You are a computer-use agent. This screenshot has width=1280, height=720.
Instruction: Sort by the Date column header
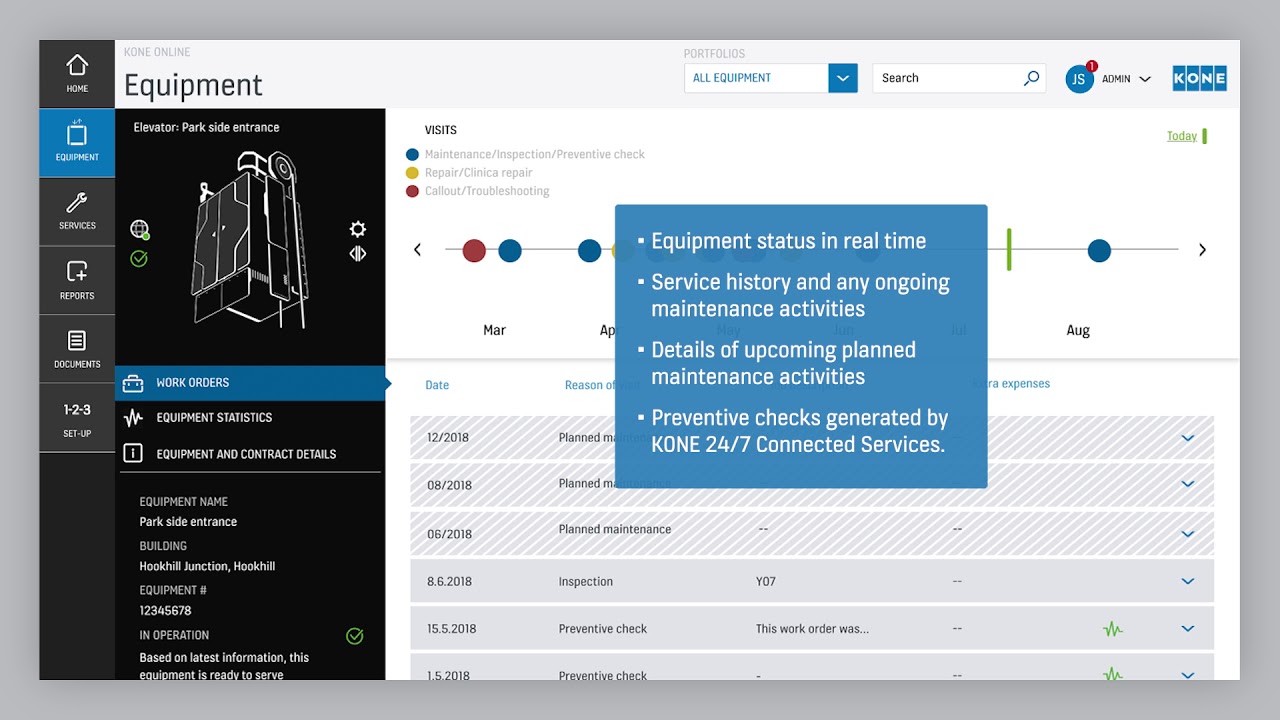click(x=437, y=385)
